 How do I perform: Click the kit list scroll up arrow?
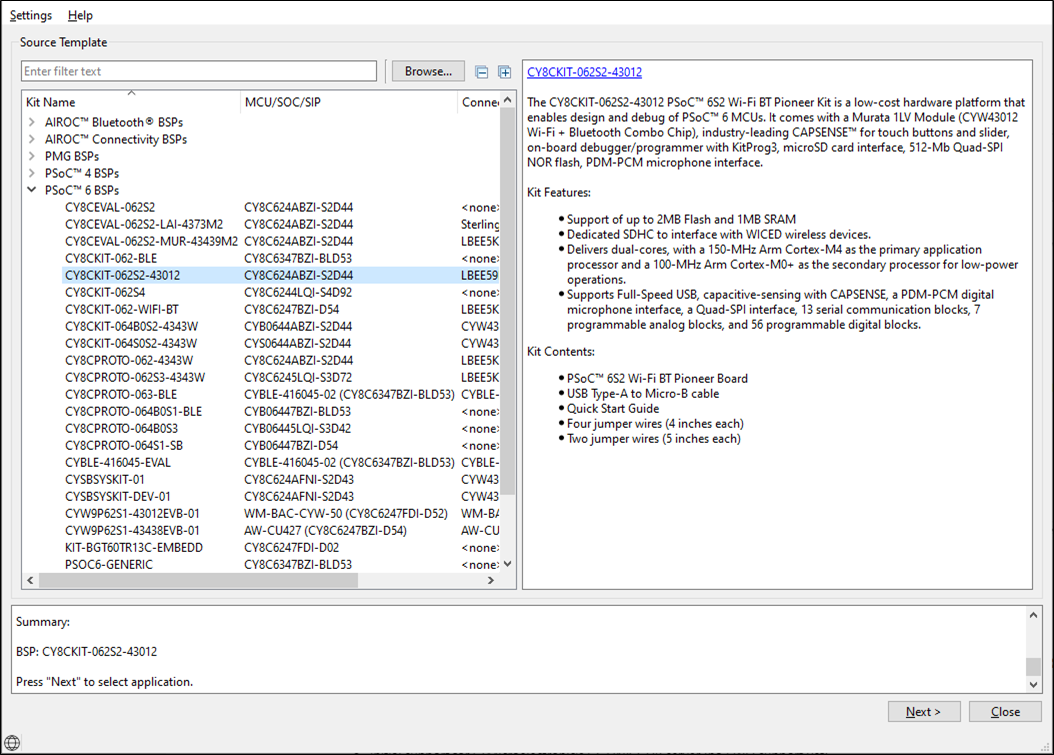[x=508, y=100]
